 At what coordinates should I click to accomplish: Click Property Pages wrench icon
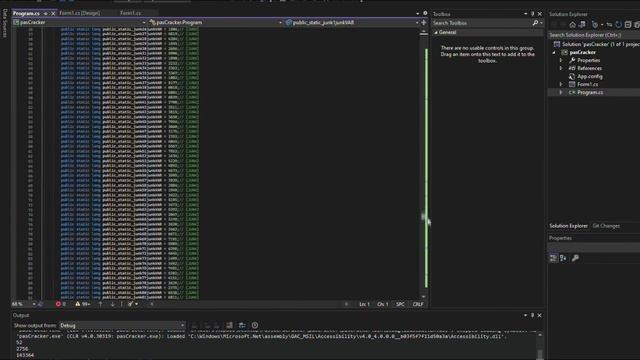pyautogui.click(x=575, y=258)
